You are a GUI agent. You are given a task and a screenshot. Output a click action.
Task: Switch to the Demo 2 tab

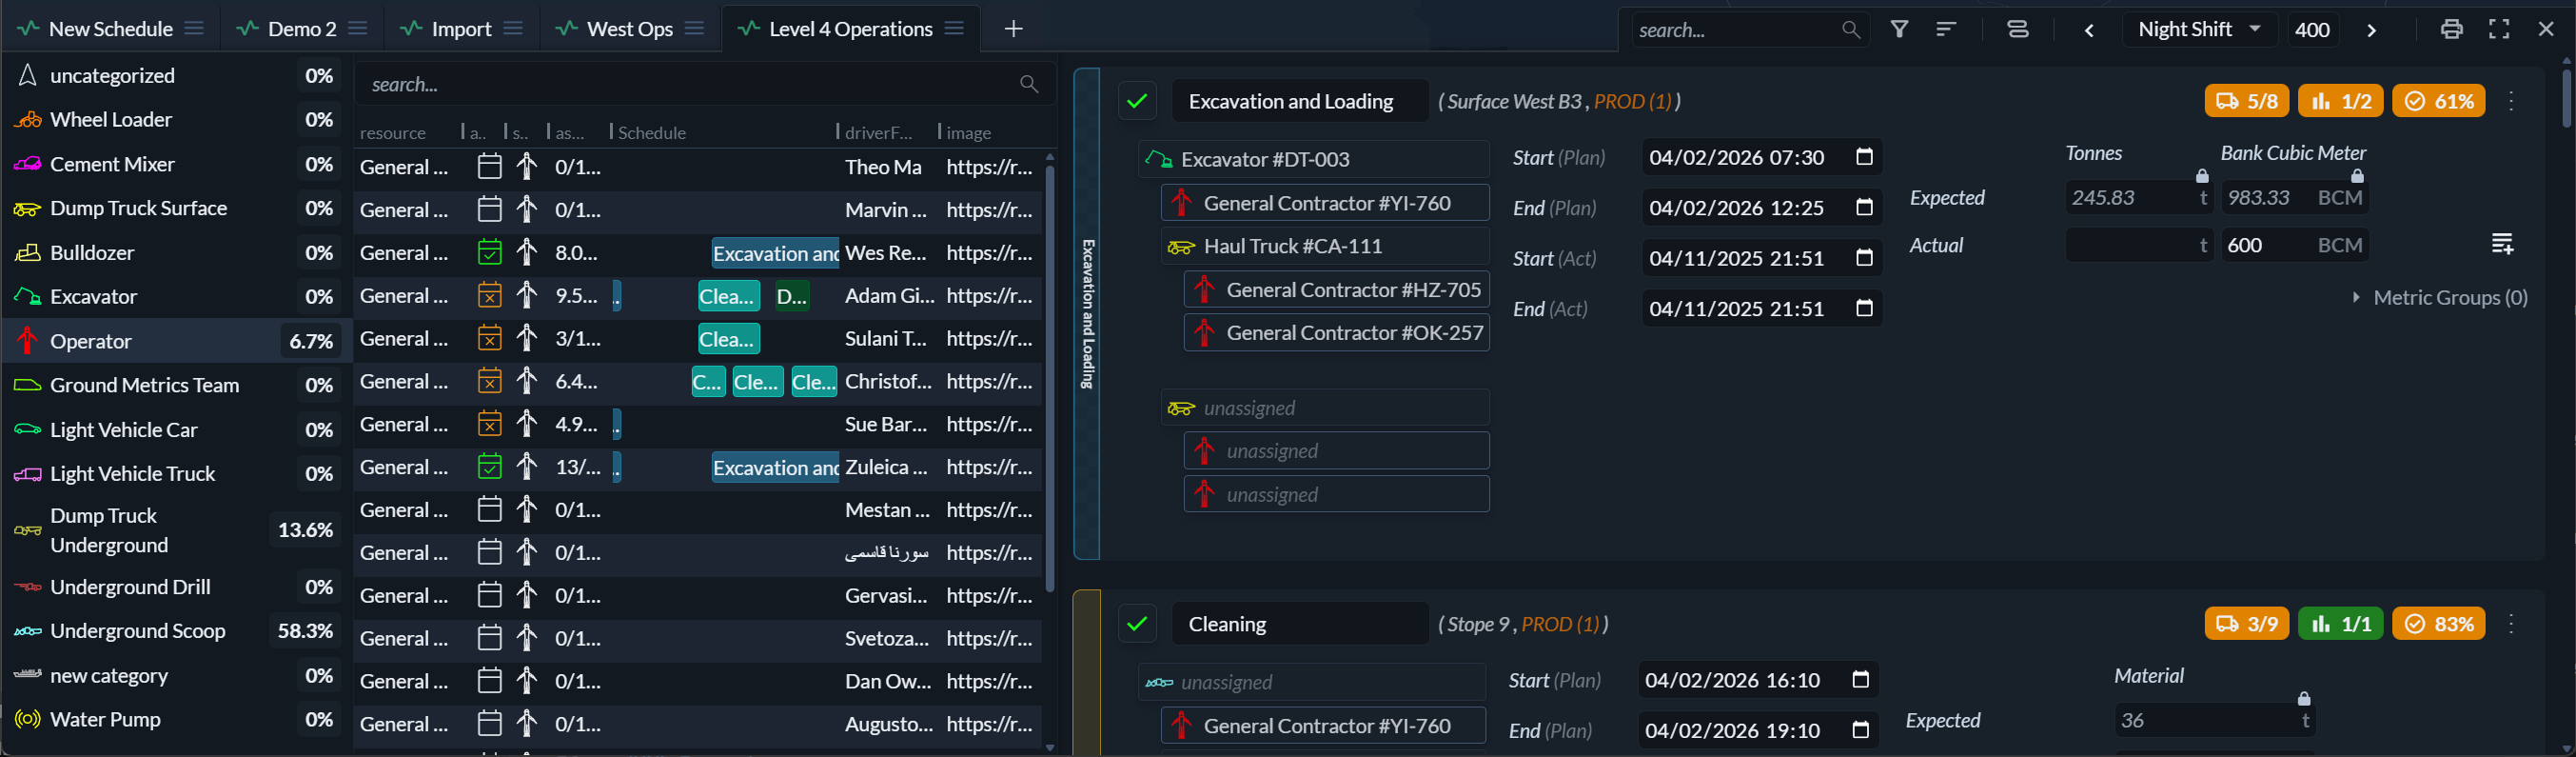coord(302,29)
